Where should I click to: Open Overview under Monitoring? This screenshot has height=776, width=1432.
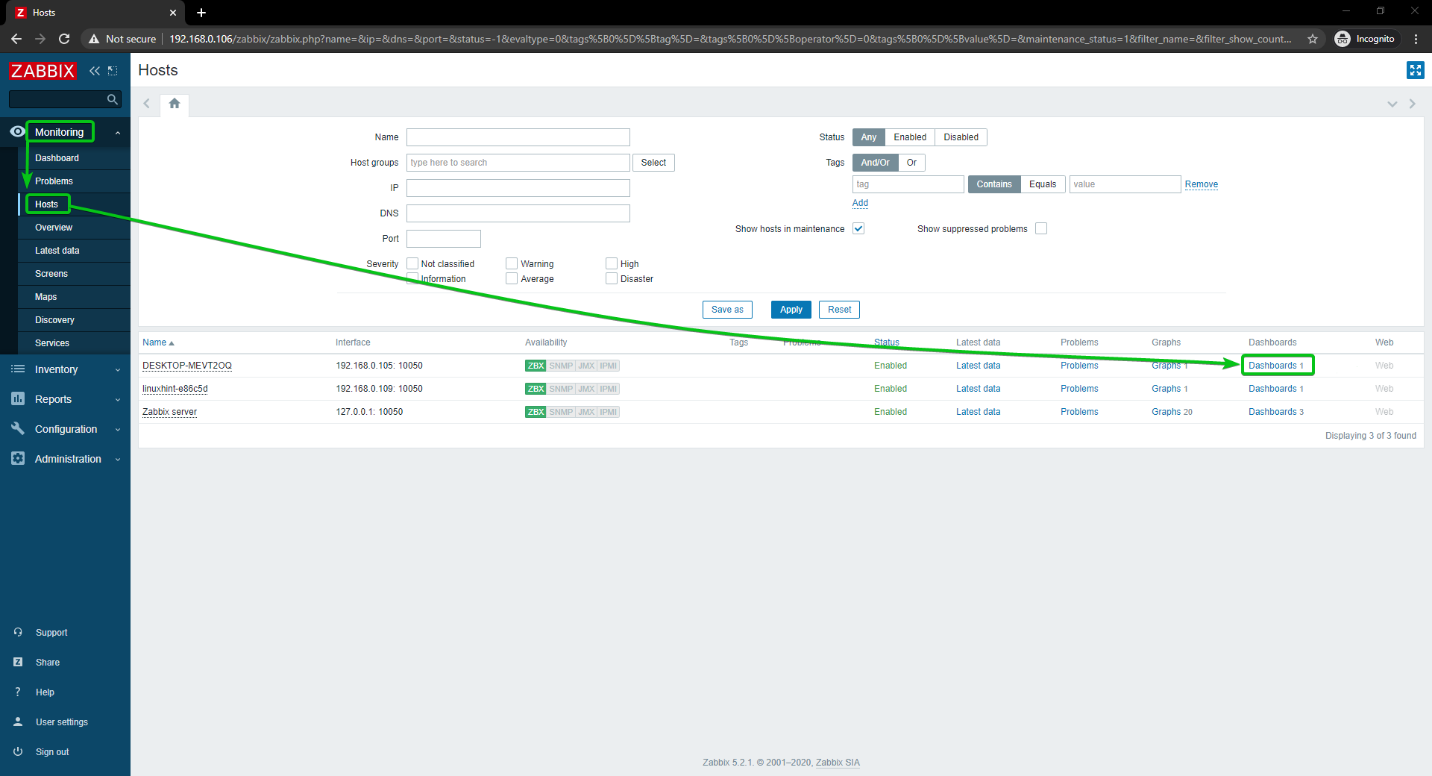tap(54, 227)
